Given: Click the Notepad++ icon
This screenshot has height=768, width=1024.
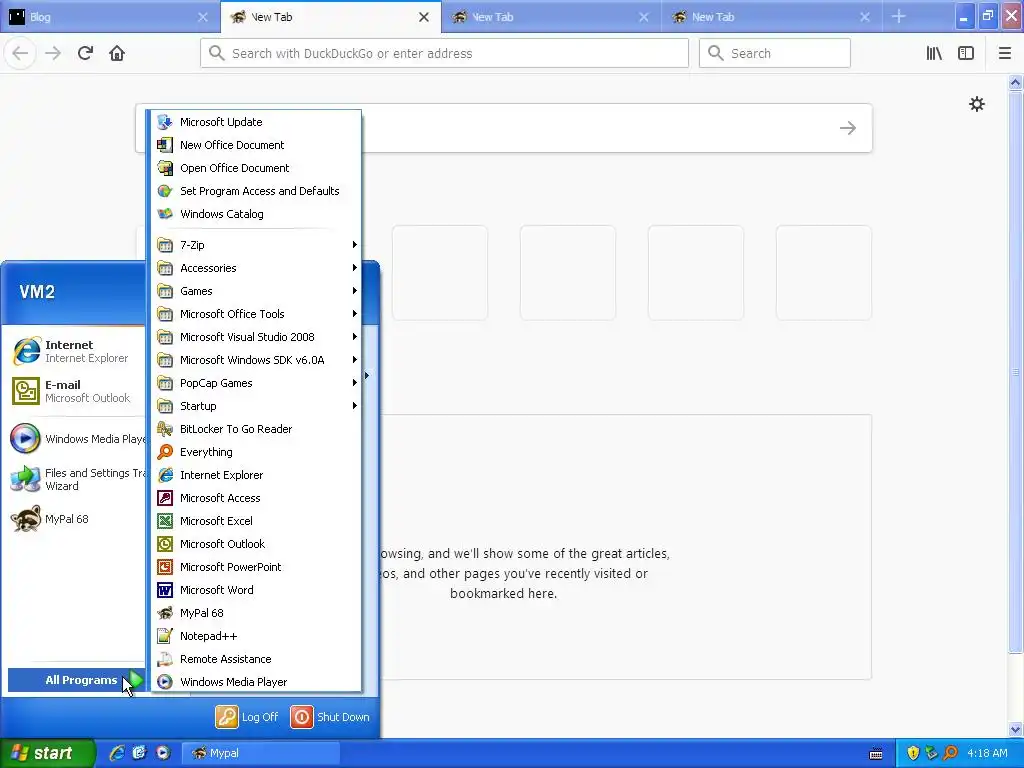Looking at the screenshot, I should pyautogui.click(x=165, y=636).
